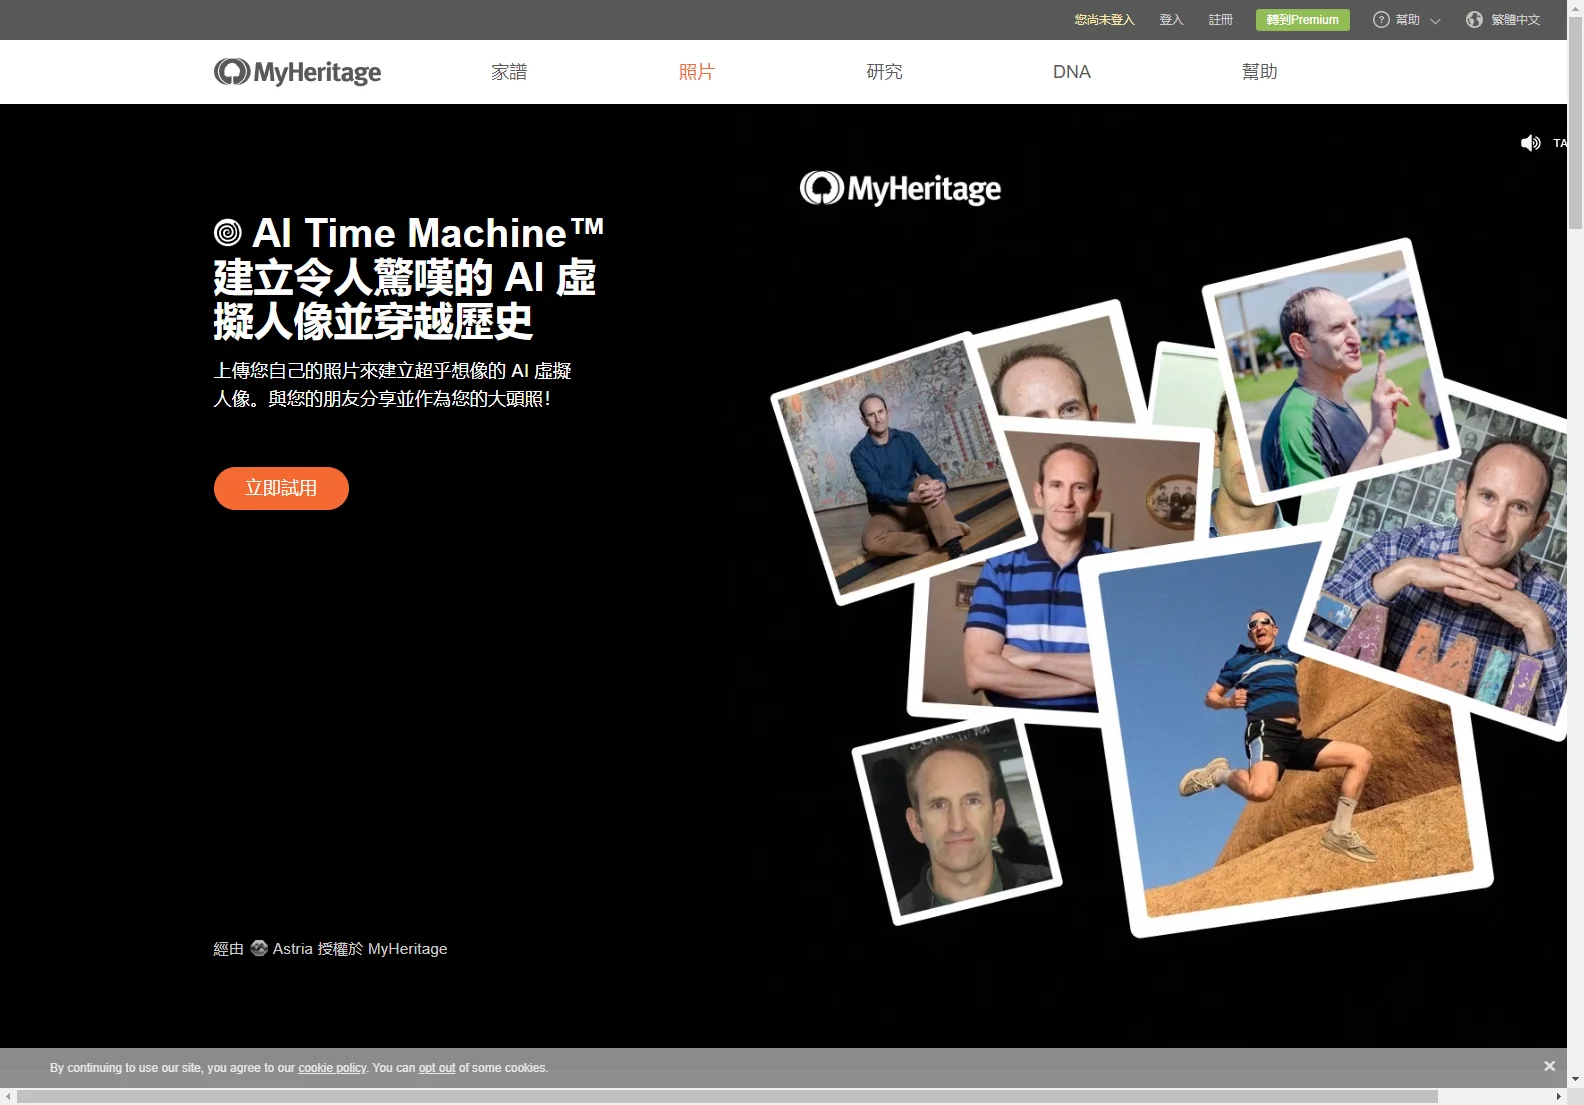Click the horizontal scrollbar thumb
The height and width of the screenshot is (1105, 1584).
tap(727, 1096)
